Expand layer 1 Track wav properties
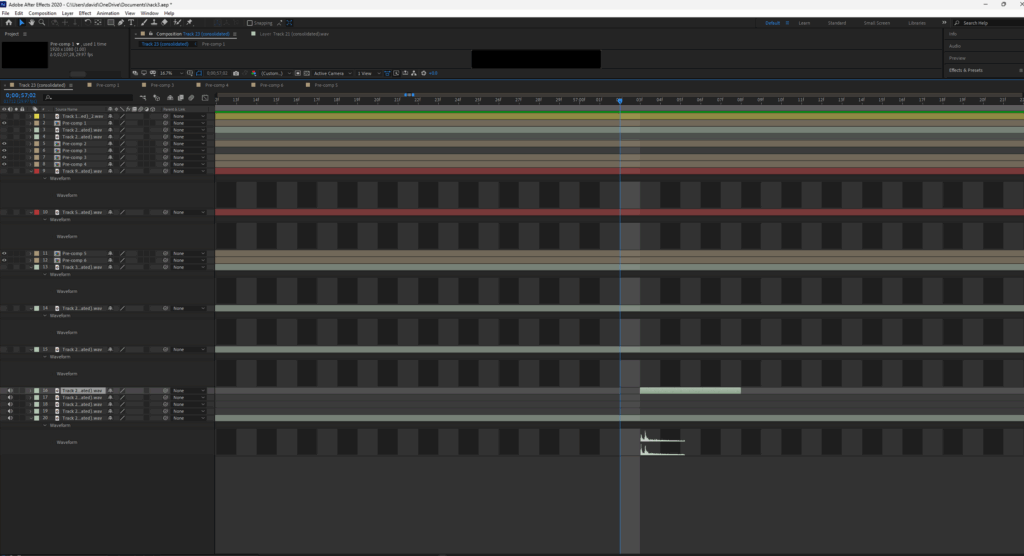 click(x=30, y=116)
